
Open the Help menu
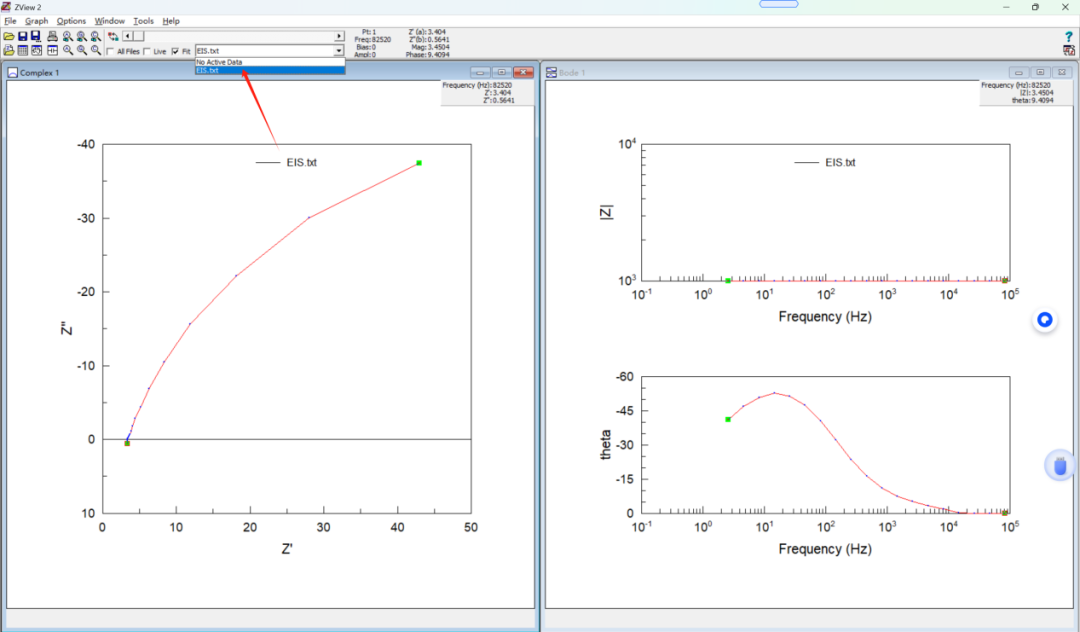(171, 21)
